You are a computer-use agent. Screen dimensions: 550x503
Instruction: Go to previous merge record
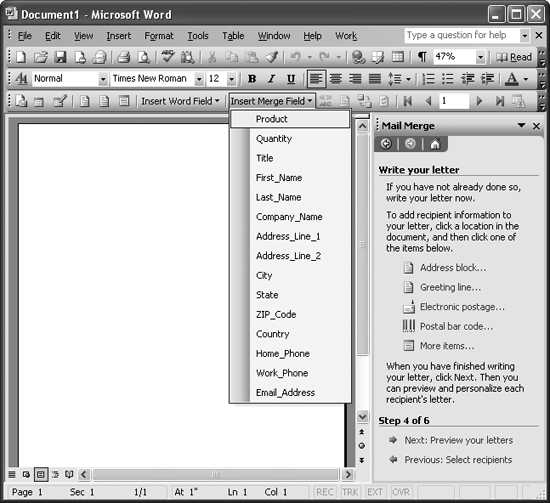[428, 101]
